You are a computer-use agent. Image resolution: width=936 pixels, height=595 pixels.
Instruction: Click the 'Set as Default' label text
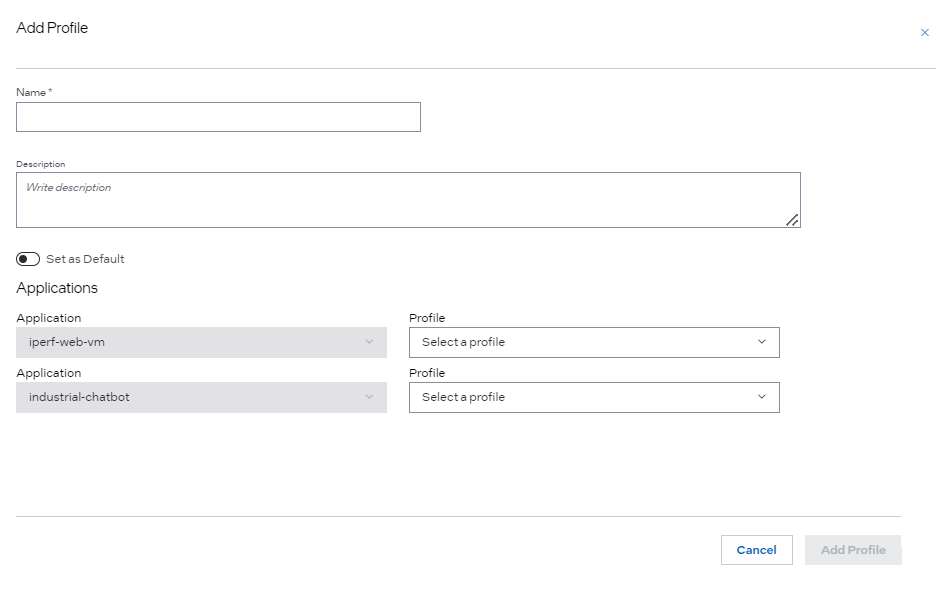pyautogui.click(x=85, y=259)
